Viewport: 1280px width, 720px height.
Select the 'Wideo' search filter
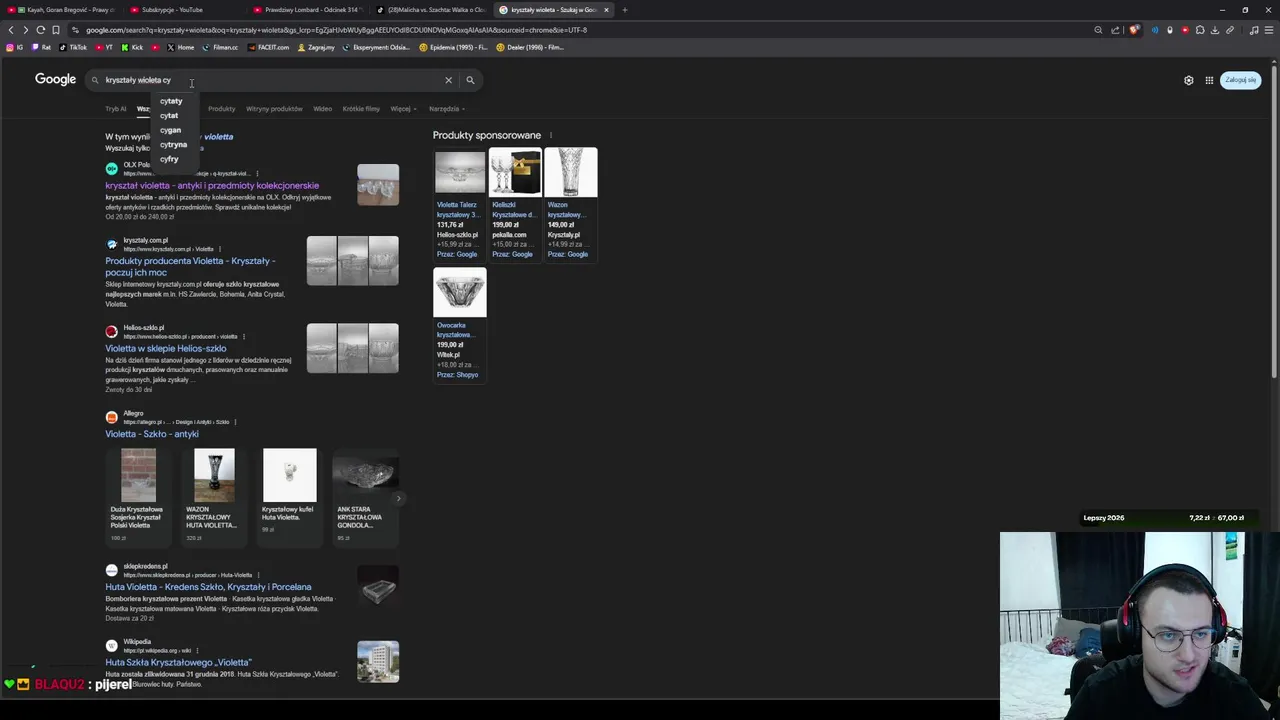(x=322, y=109)
